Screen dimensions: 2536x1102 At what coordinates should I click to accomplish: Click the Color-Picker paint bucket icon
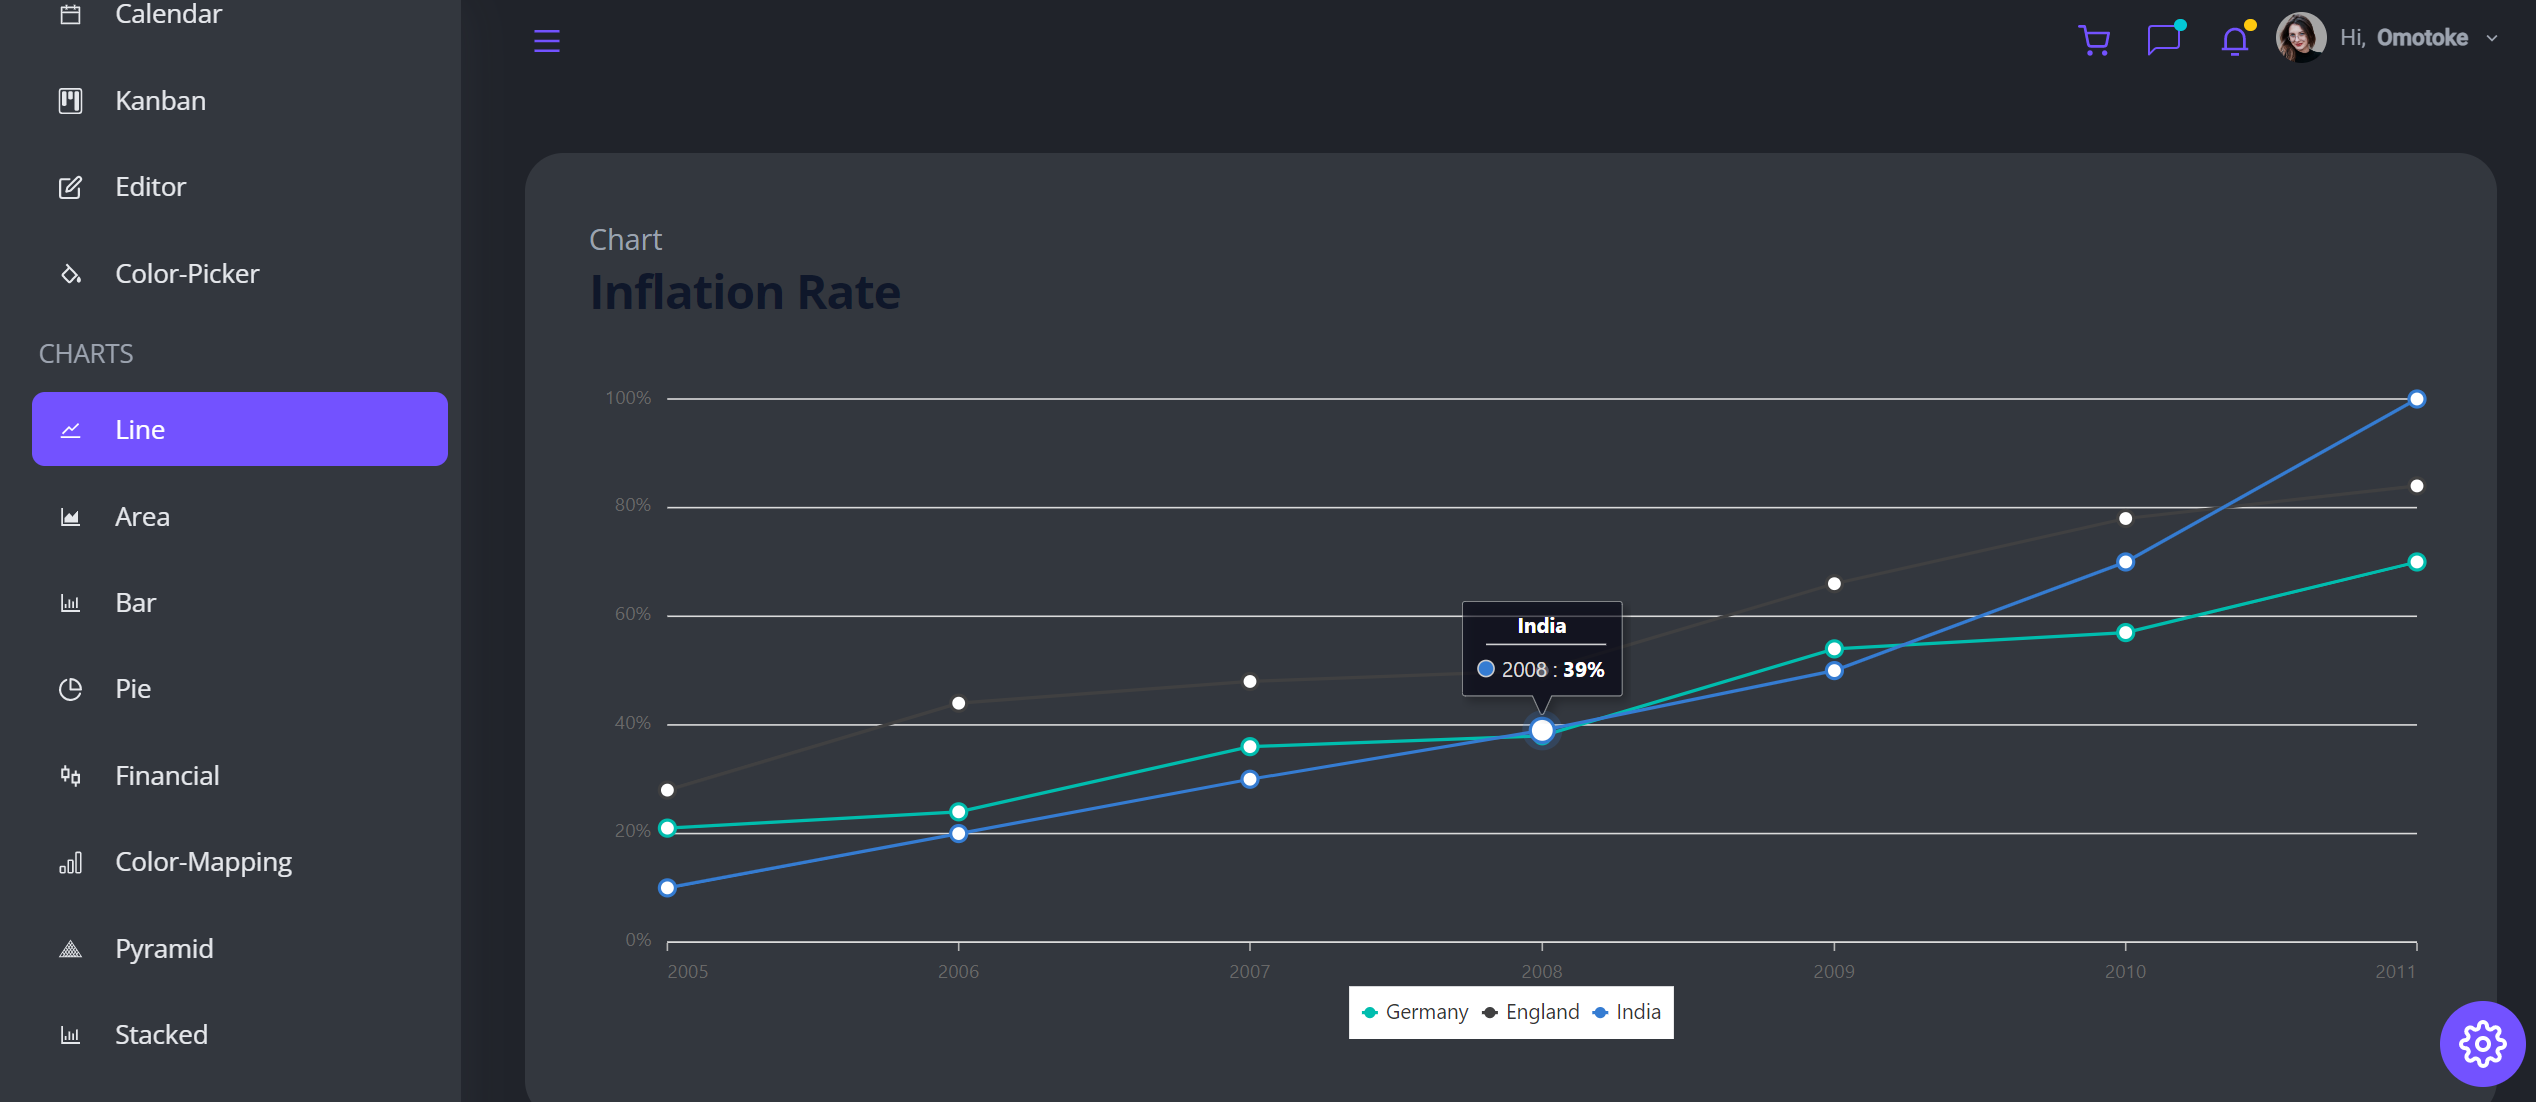70,274
